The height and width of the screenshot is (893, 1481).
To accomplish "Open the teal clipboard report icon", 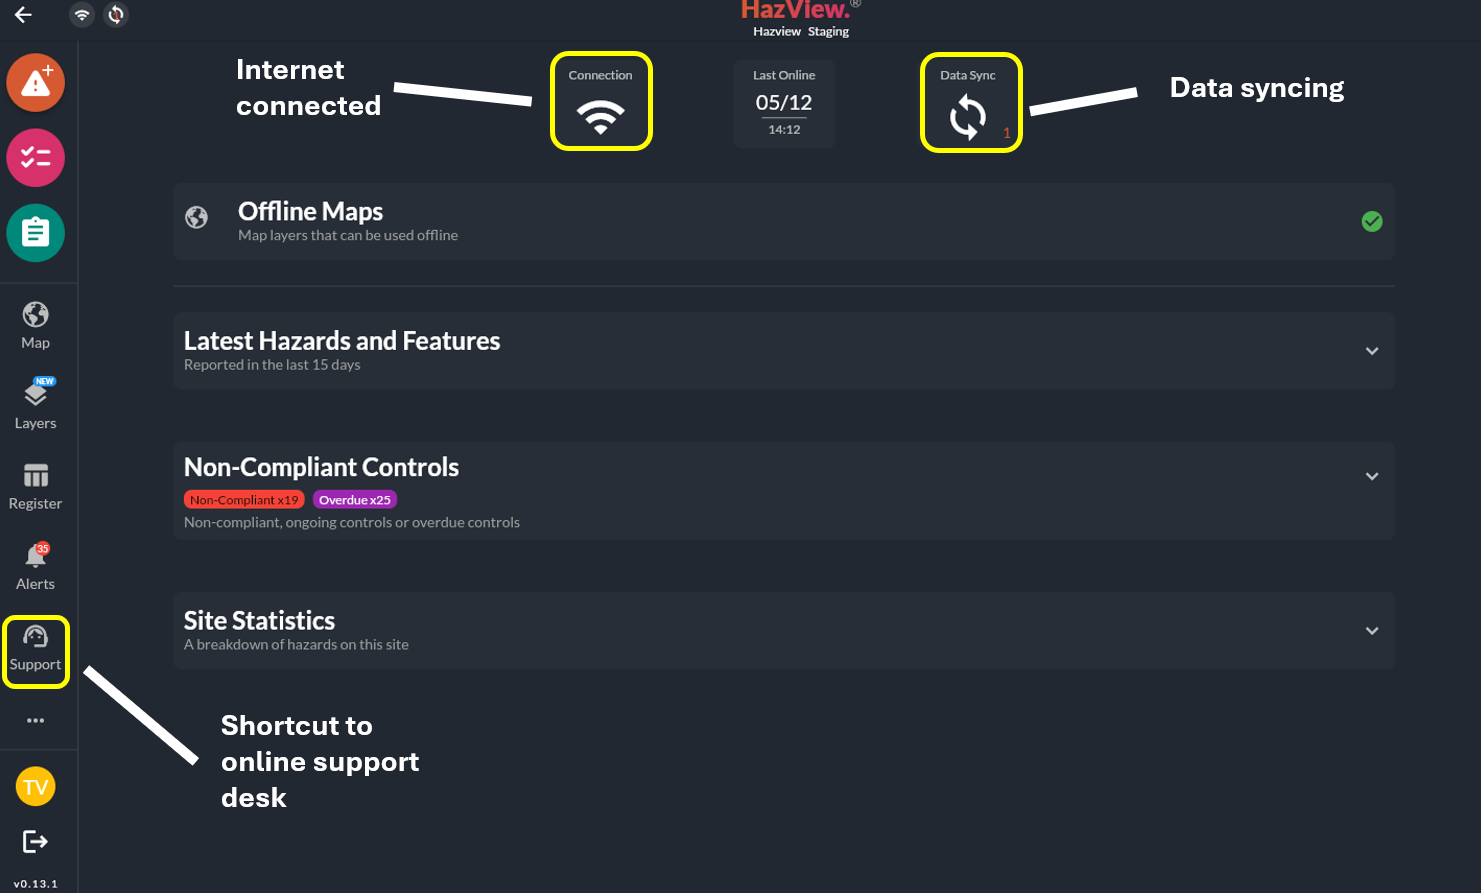I will pyautogui.click(x=36, y=233).
